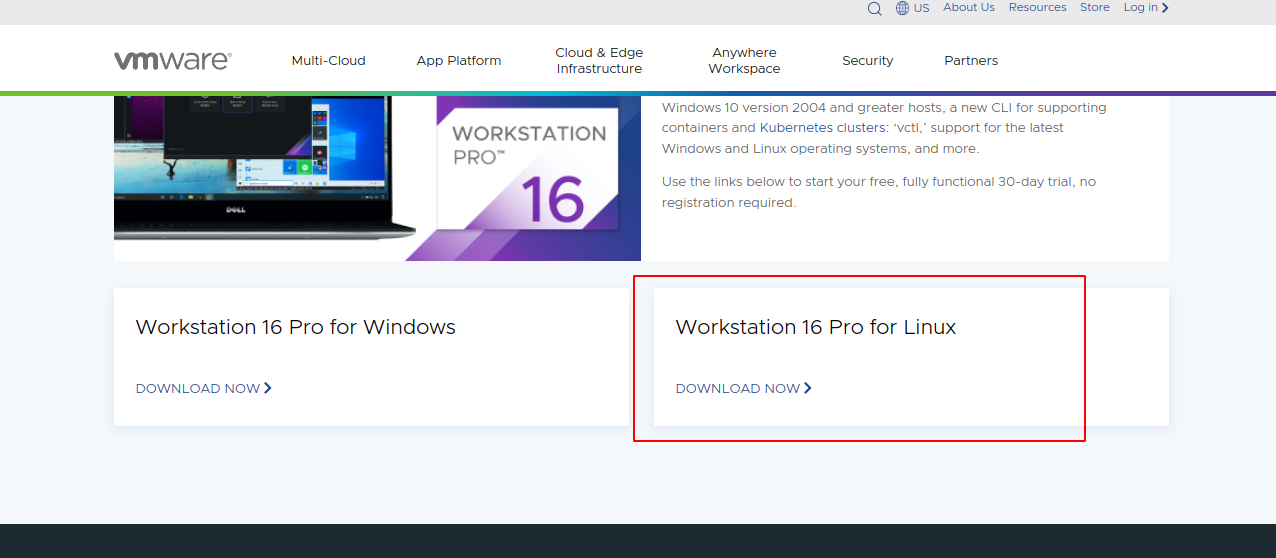Open the search magnifier icon
1276x558 pixels.
pyautogui.click(x=874, y=8)
